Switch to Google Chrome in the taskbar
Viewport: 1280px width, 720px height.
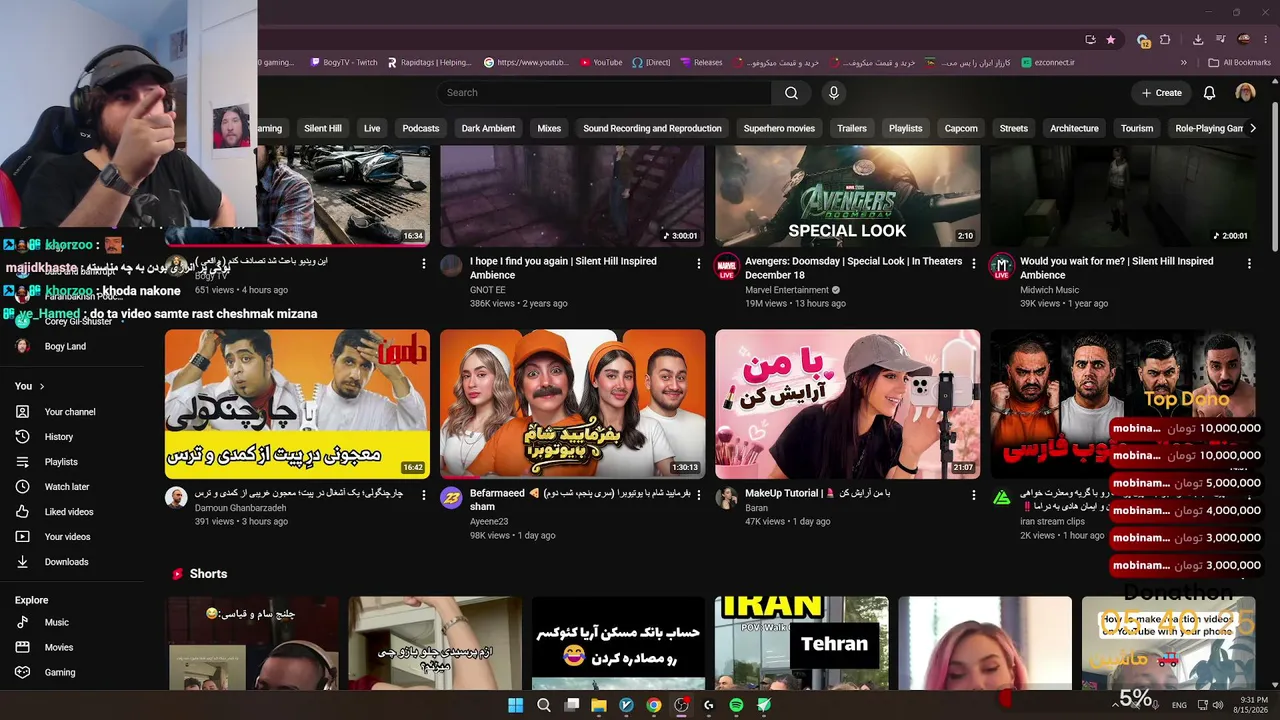coord(654,705)
